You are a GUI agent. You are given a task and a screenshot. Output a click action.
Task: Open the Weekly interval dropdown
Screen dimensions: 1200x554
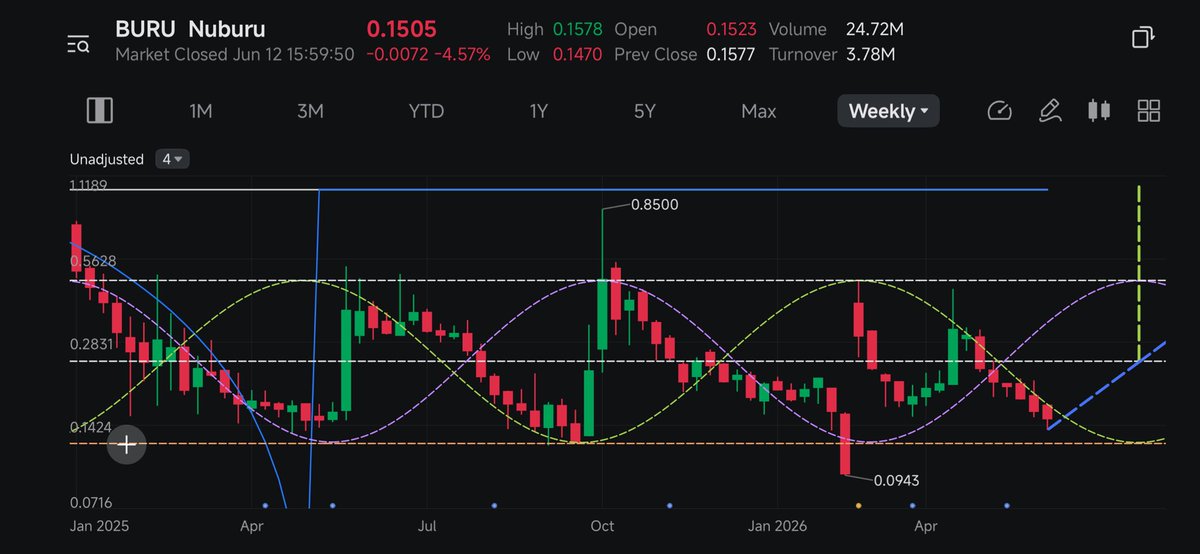click(x=888, y=111)
